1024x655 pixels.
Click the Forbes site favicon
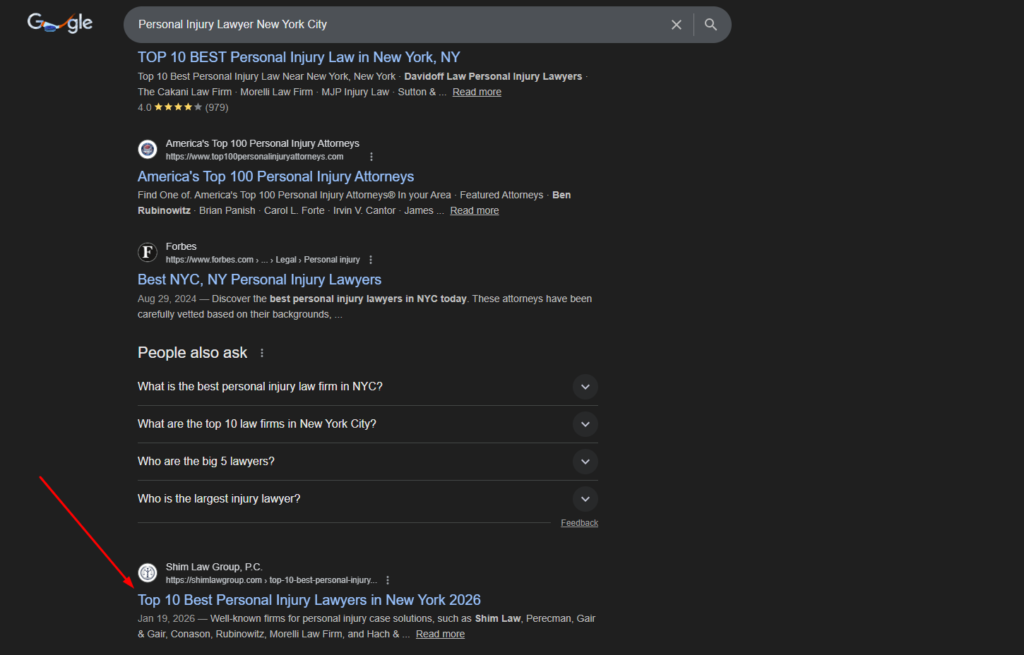(147, 252)
